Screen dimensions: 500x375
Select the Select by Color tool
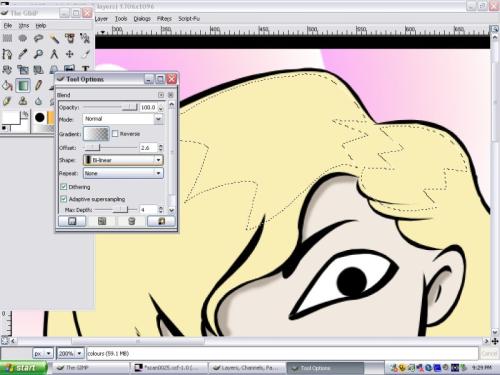point(70,38)
